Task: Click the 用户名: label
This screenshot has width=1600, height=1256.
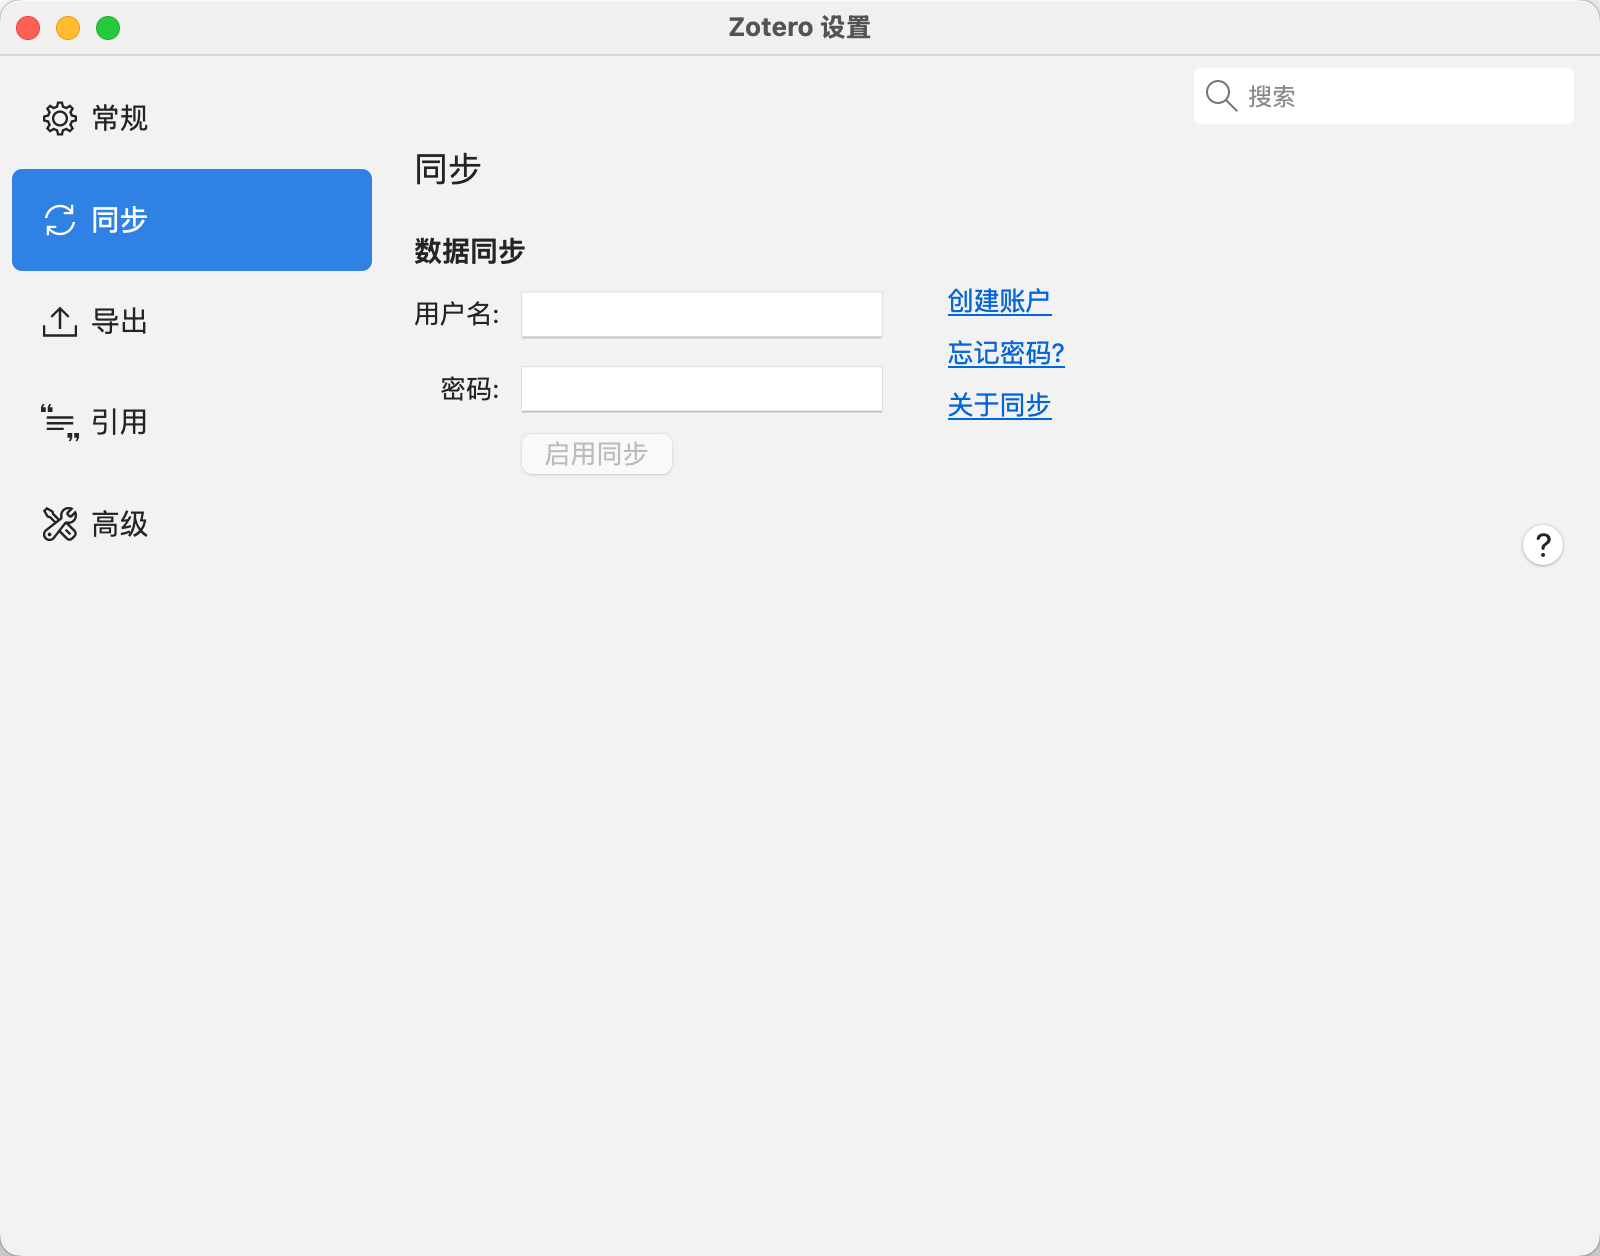Action: (457, 315)
